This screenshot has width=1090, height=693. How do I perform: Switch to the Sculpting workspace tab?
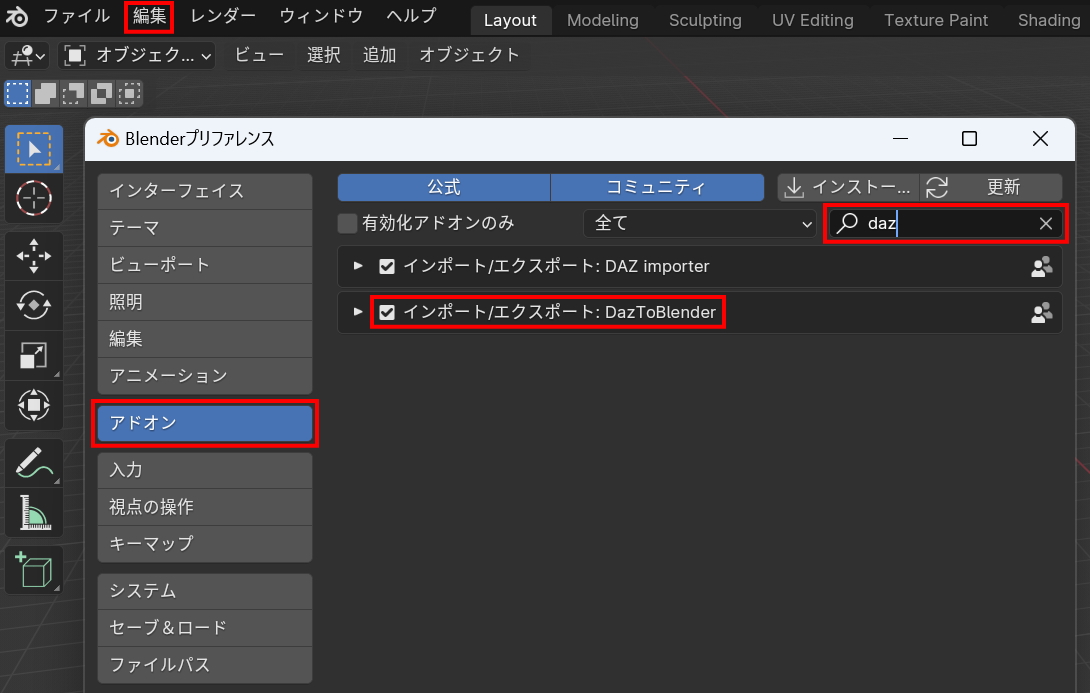coord(705,20)
